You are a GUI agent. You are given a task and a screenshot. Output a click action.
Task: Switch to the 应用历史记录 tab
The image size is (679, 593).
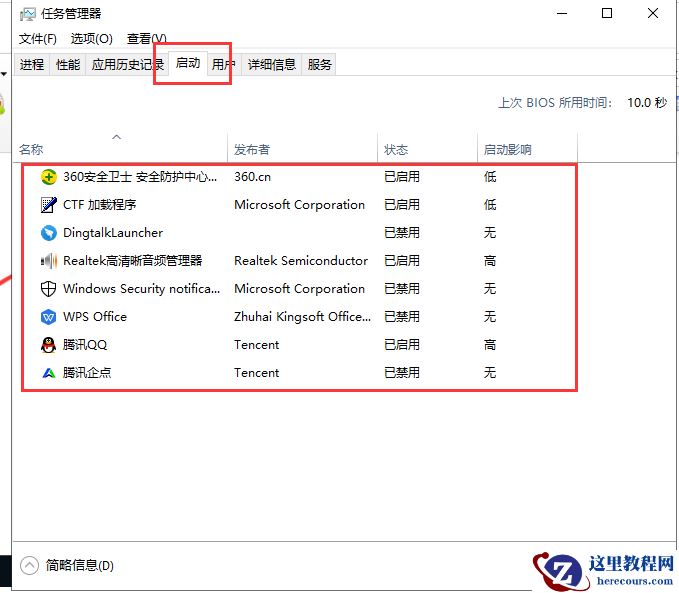coord(128,65)
